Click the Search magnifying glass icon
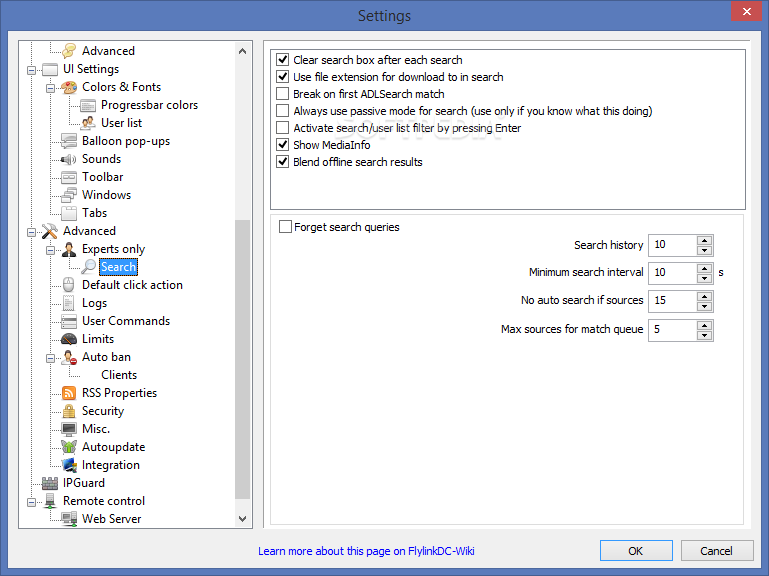 pyautogui.click(x=88, y=267)
